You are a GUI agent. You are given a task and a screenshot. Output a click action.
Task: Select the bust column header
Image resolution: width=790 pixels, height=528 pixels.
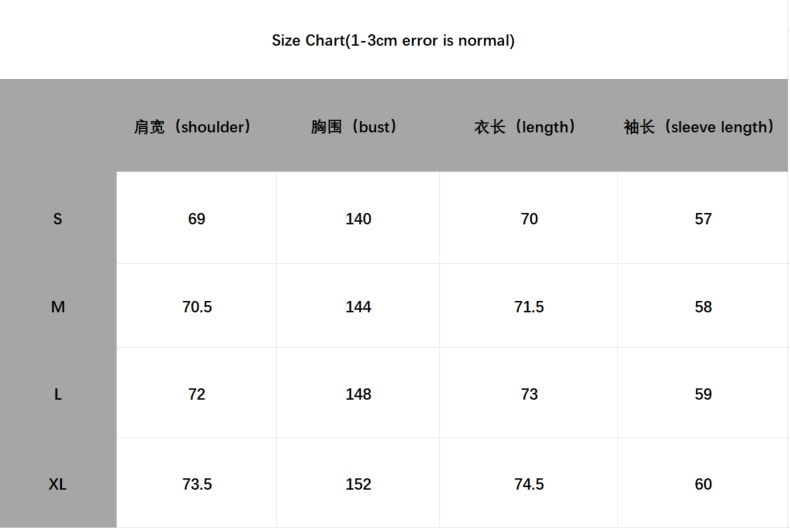[x=354, y=126]
